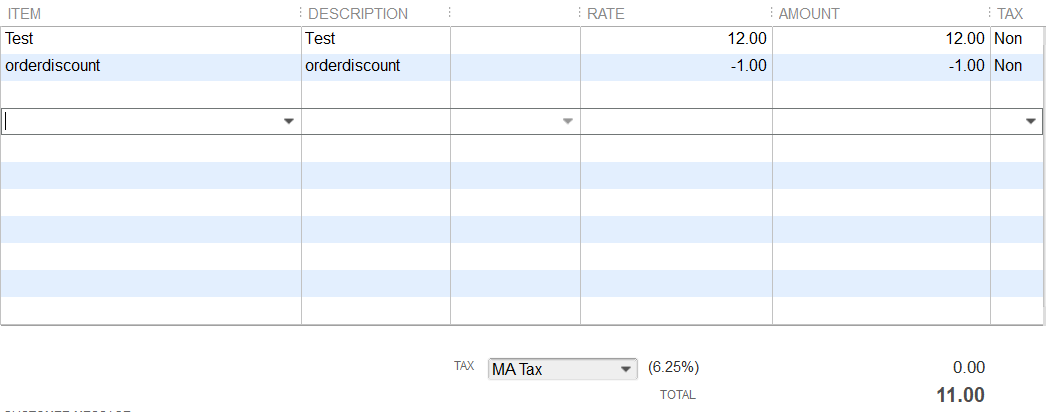Image resolution: width=1046 pixels, height=412 pixels.
Task: Click the TAX column header
Action: coord(1010,14)
